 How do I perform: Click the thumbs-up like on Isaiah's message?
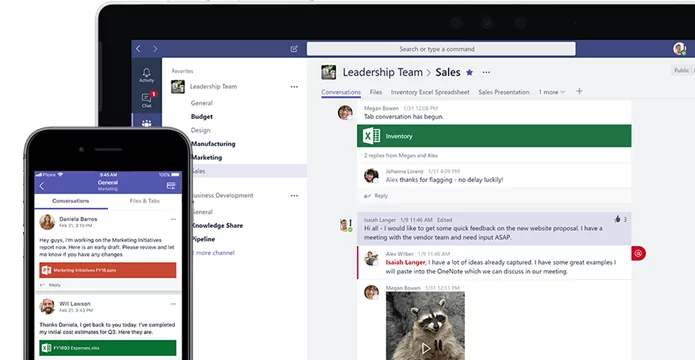click(617, 219)
